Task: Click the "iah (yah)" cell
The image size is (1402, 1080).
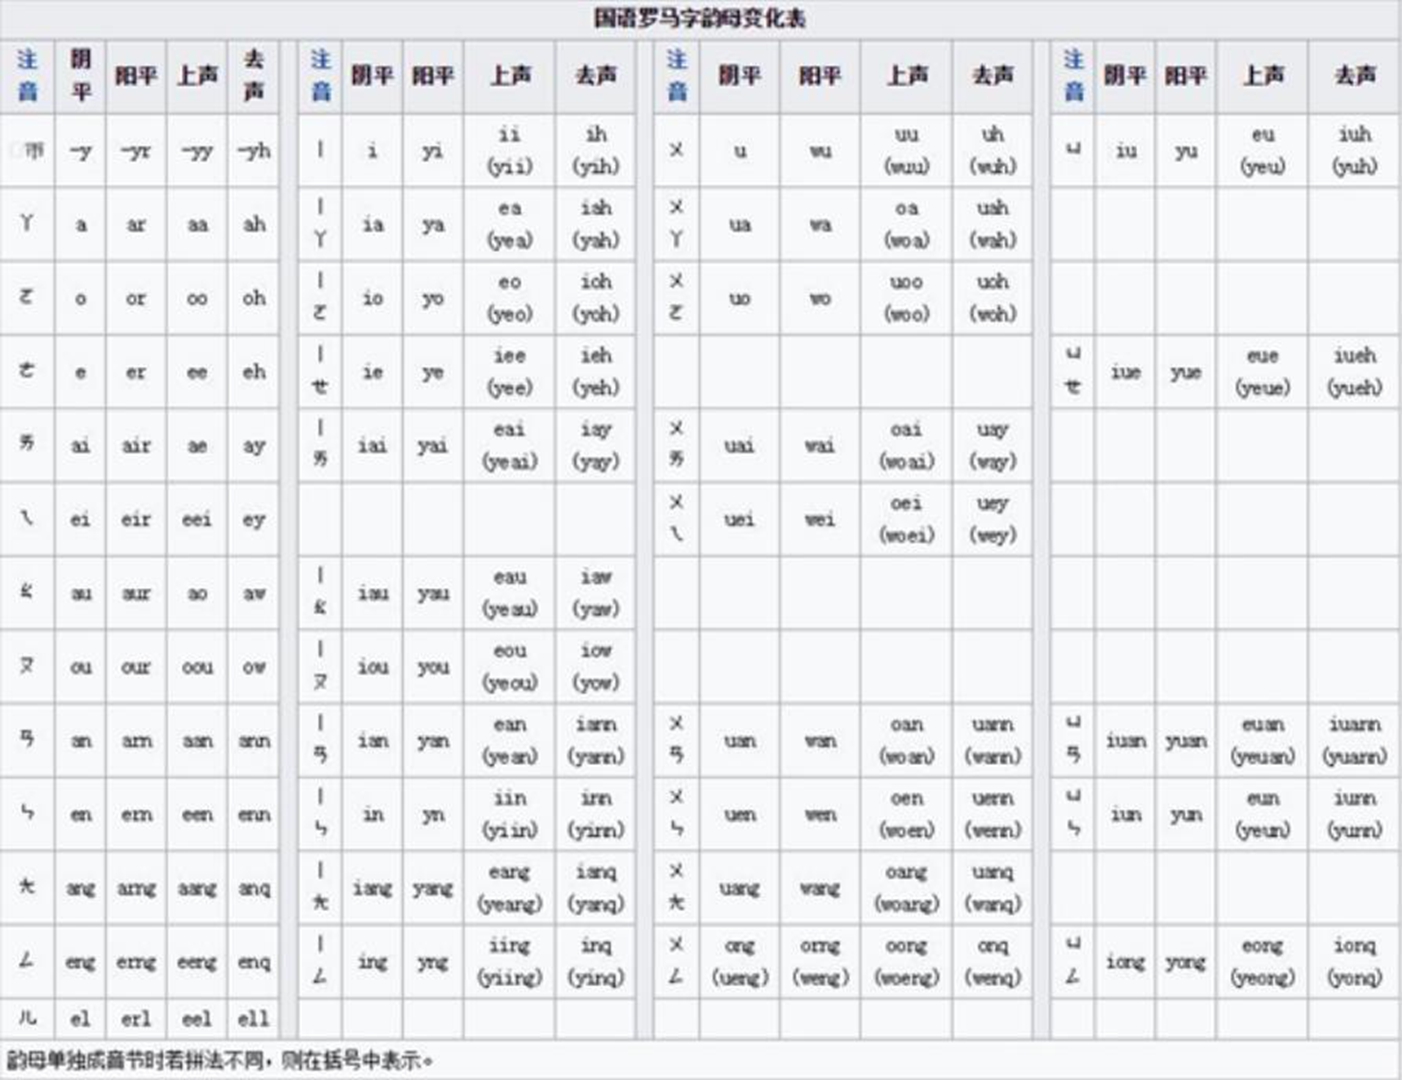Action: pos(595,225)
